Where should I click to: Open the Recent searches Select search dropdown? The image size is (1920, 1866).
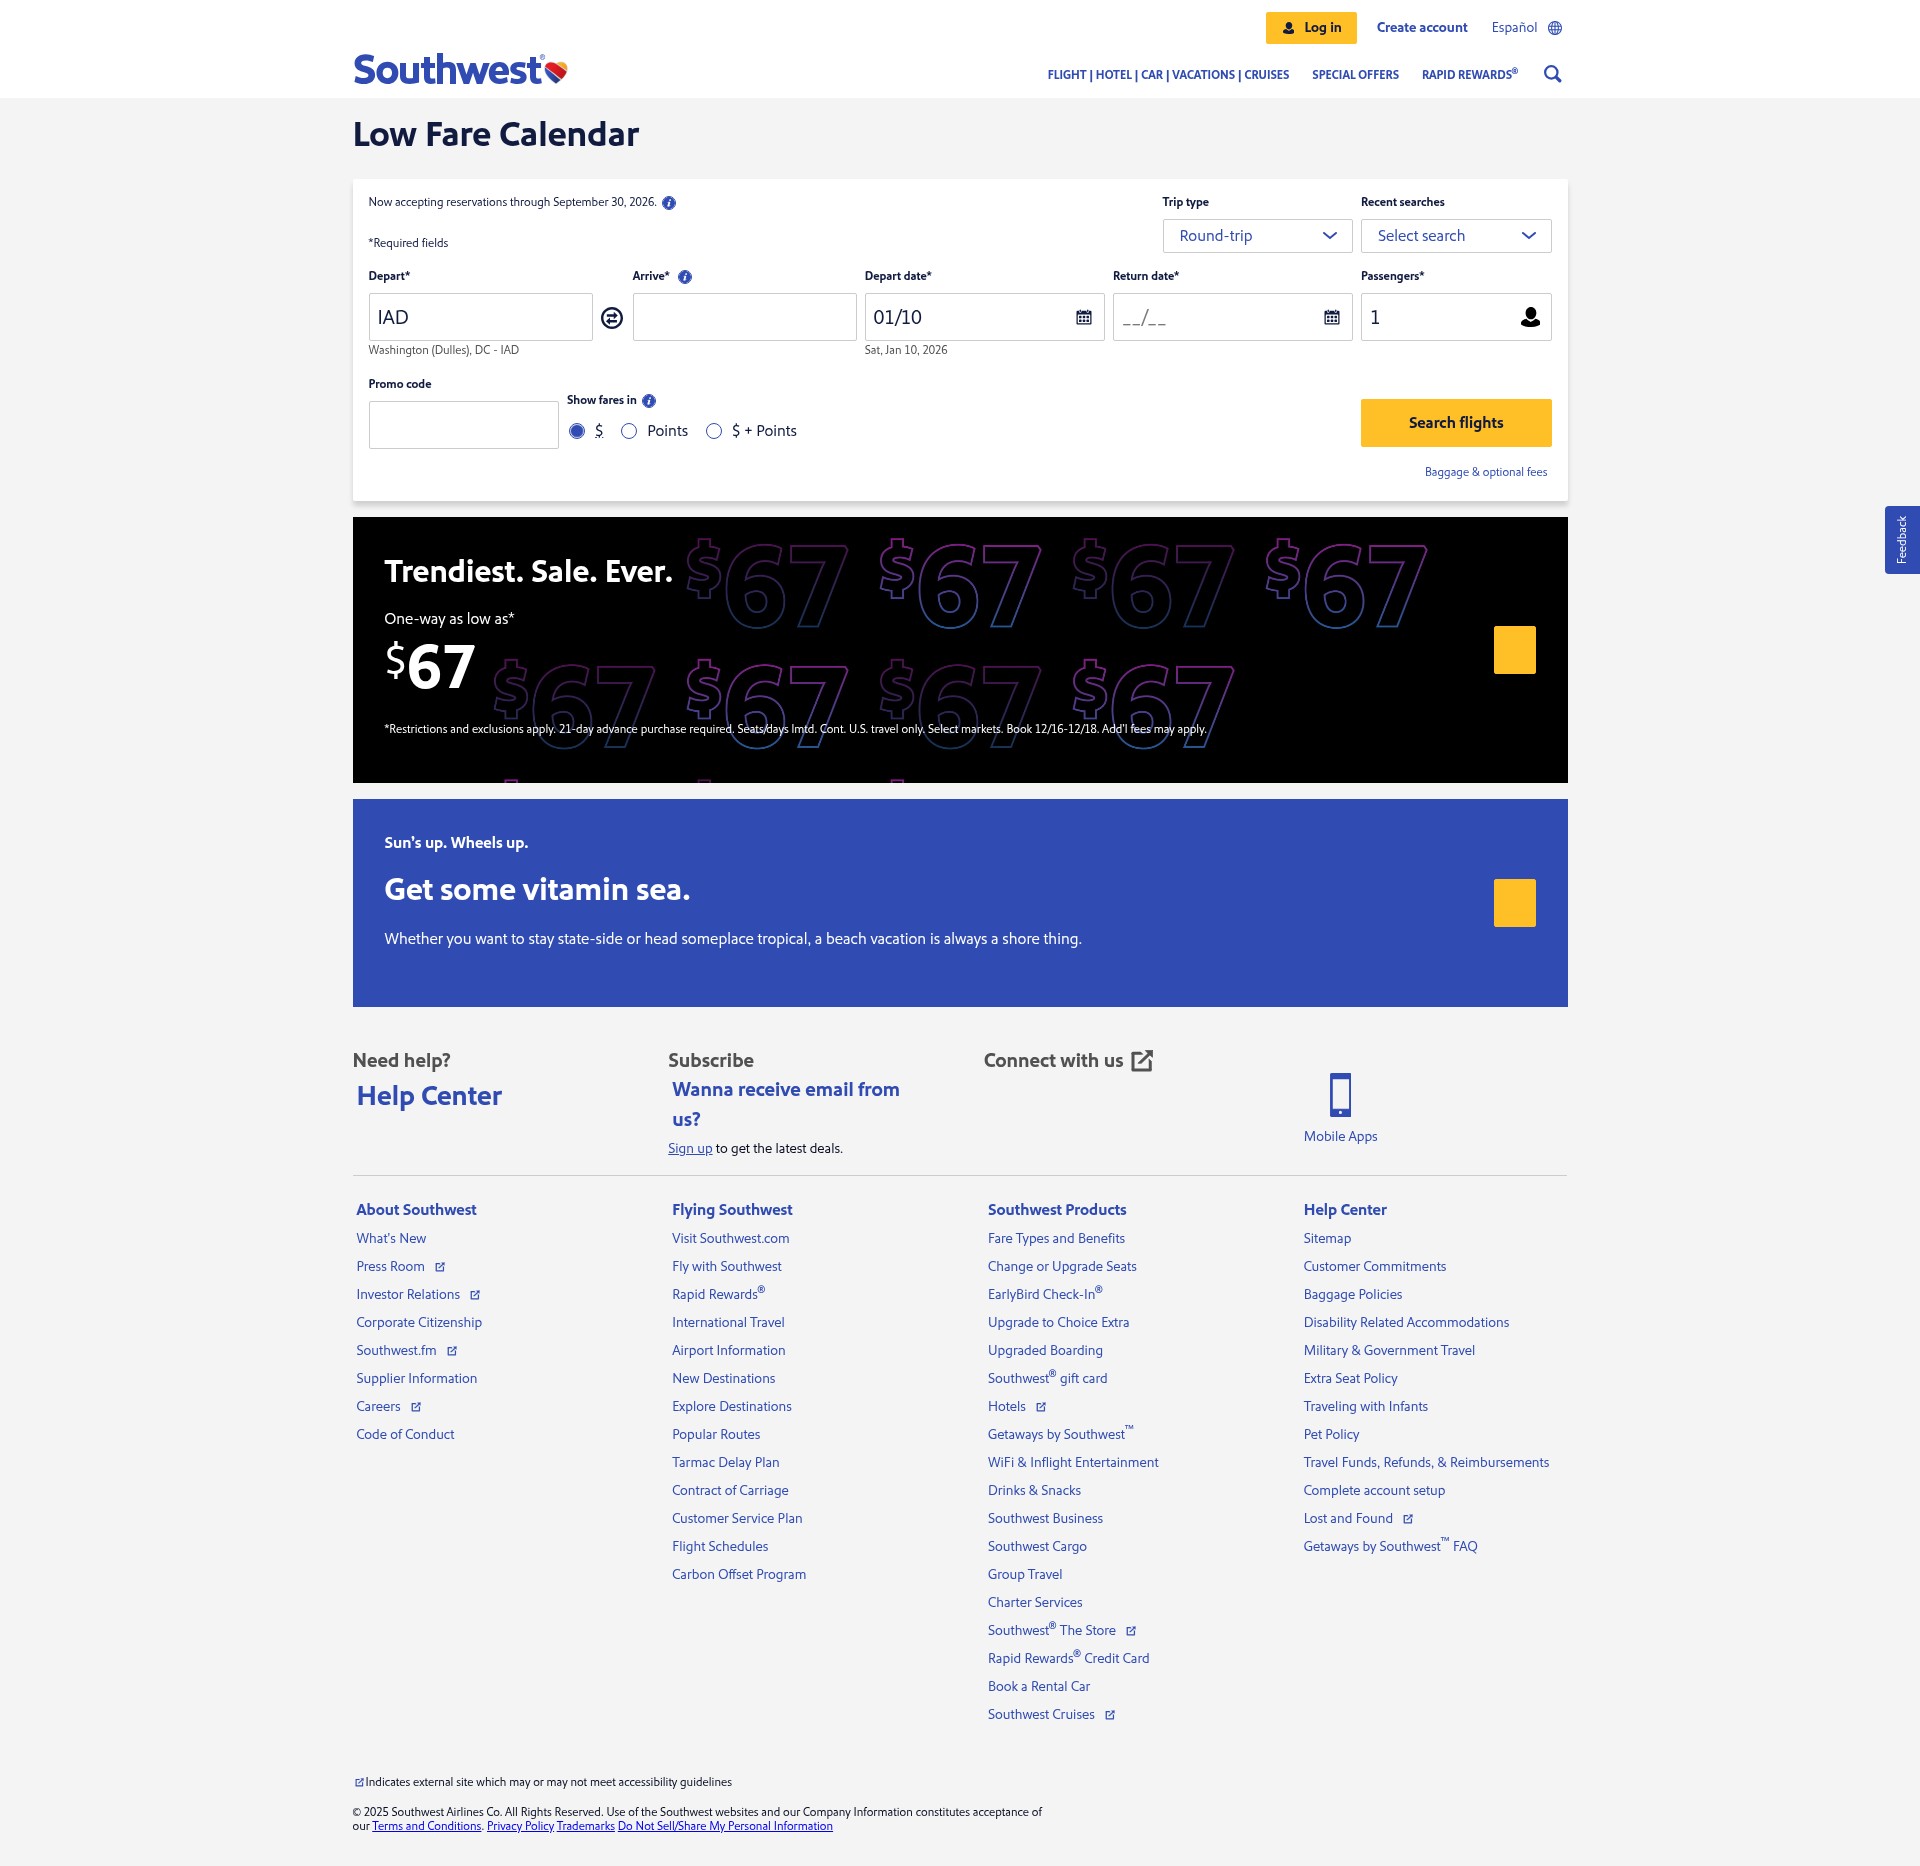click(x=1456, y=236)
